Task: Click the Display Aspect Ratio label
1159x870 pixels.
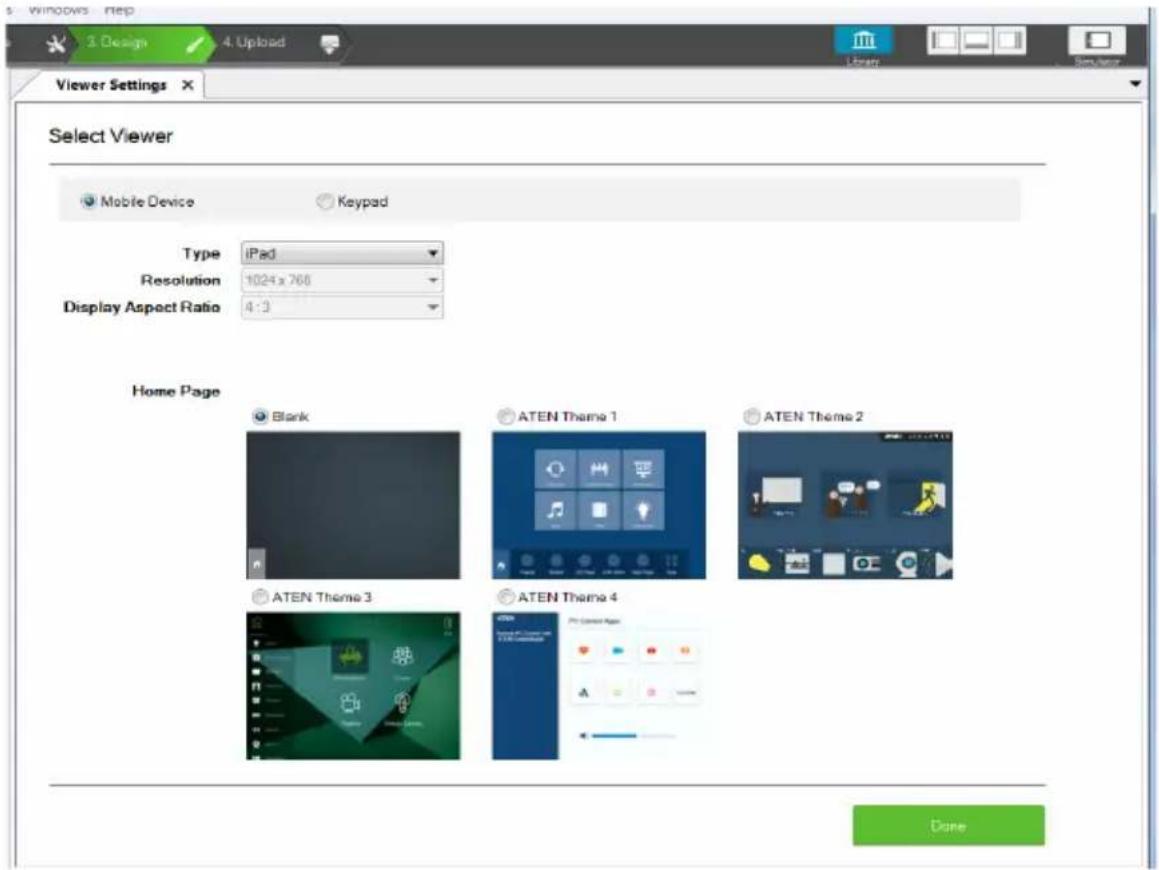Action: (142, 307)
